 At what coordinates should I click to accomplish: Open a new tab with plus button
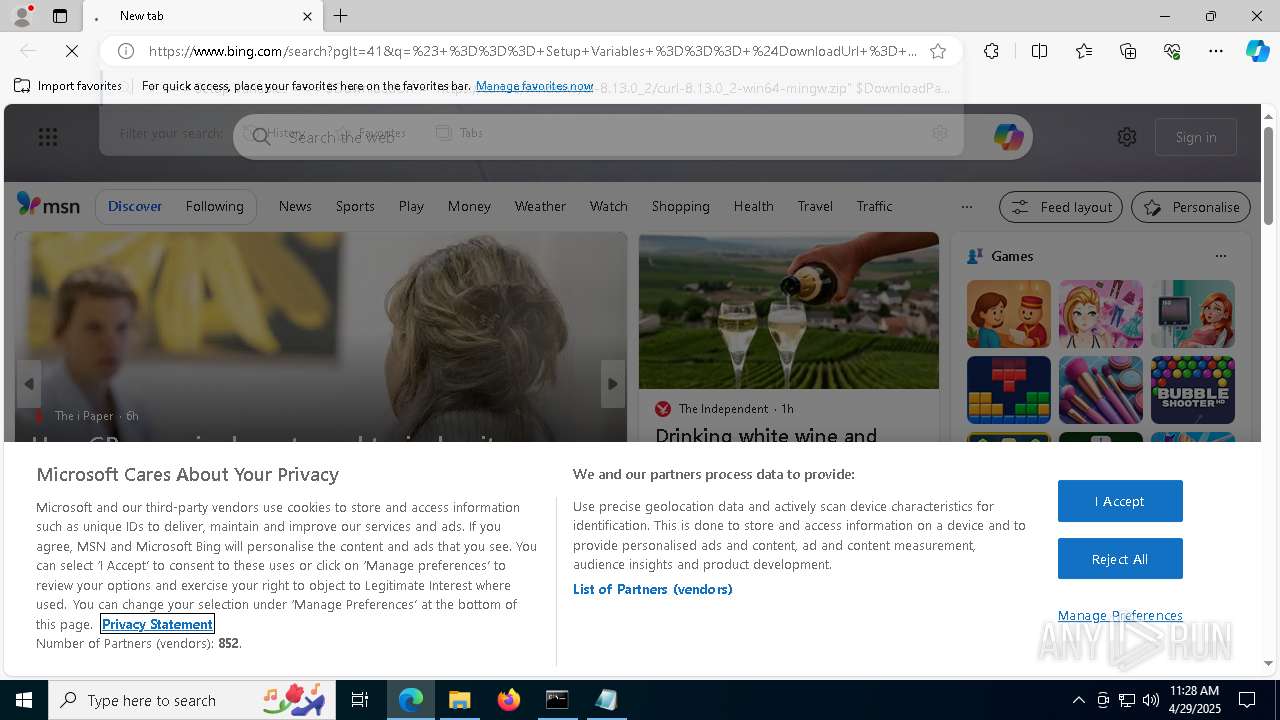[340, 16]
